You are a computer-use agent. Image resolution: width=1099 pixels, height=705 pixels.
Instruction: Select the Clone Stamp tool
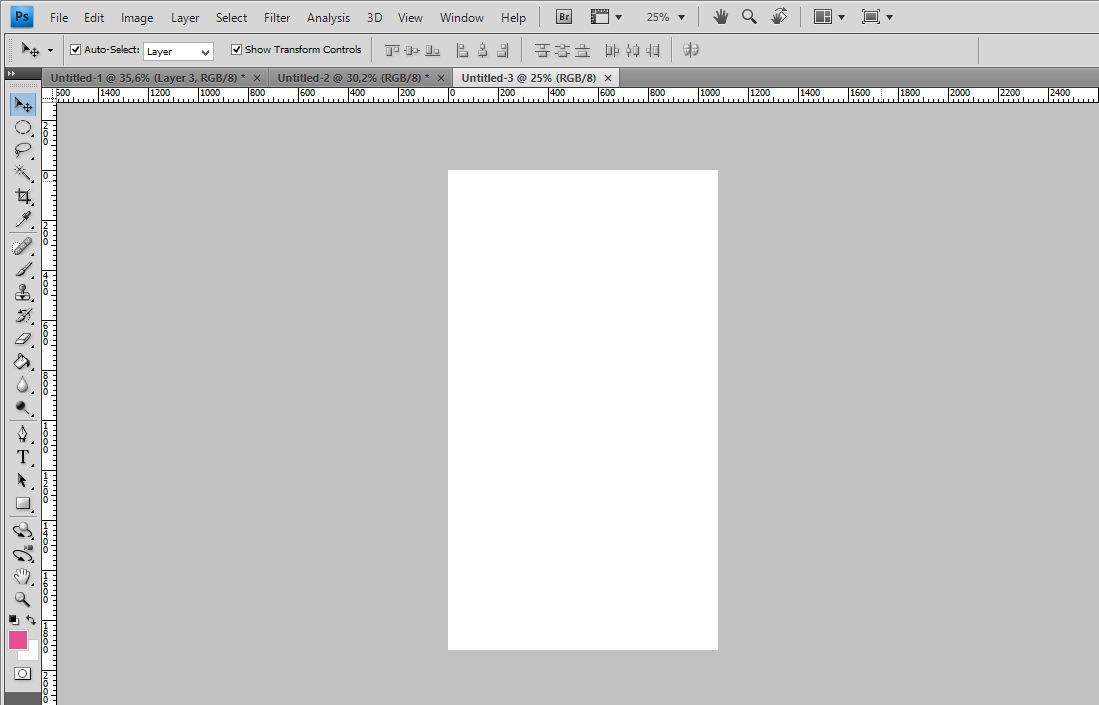tap(23, 293)
